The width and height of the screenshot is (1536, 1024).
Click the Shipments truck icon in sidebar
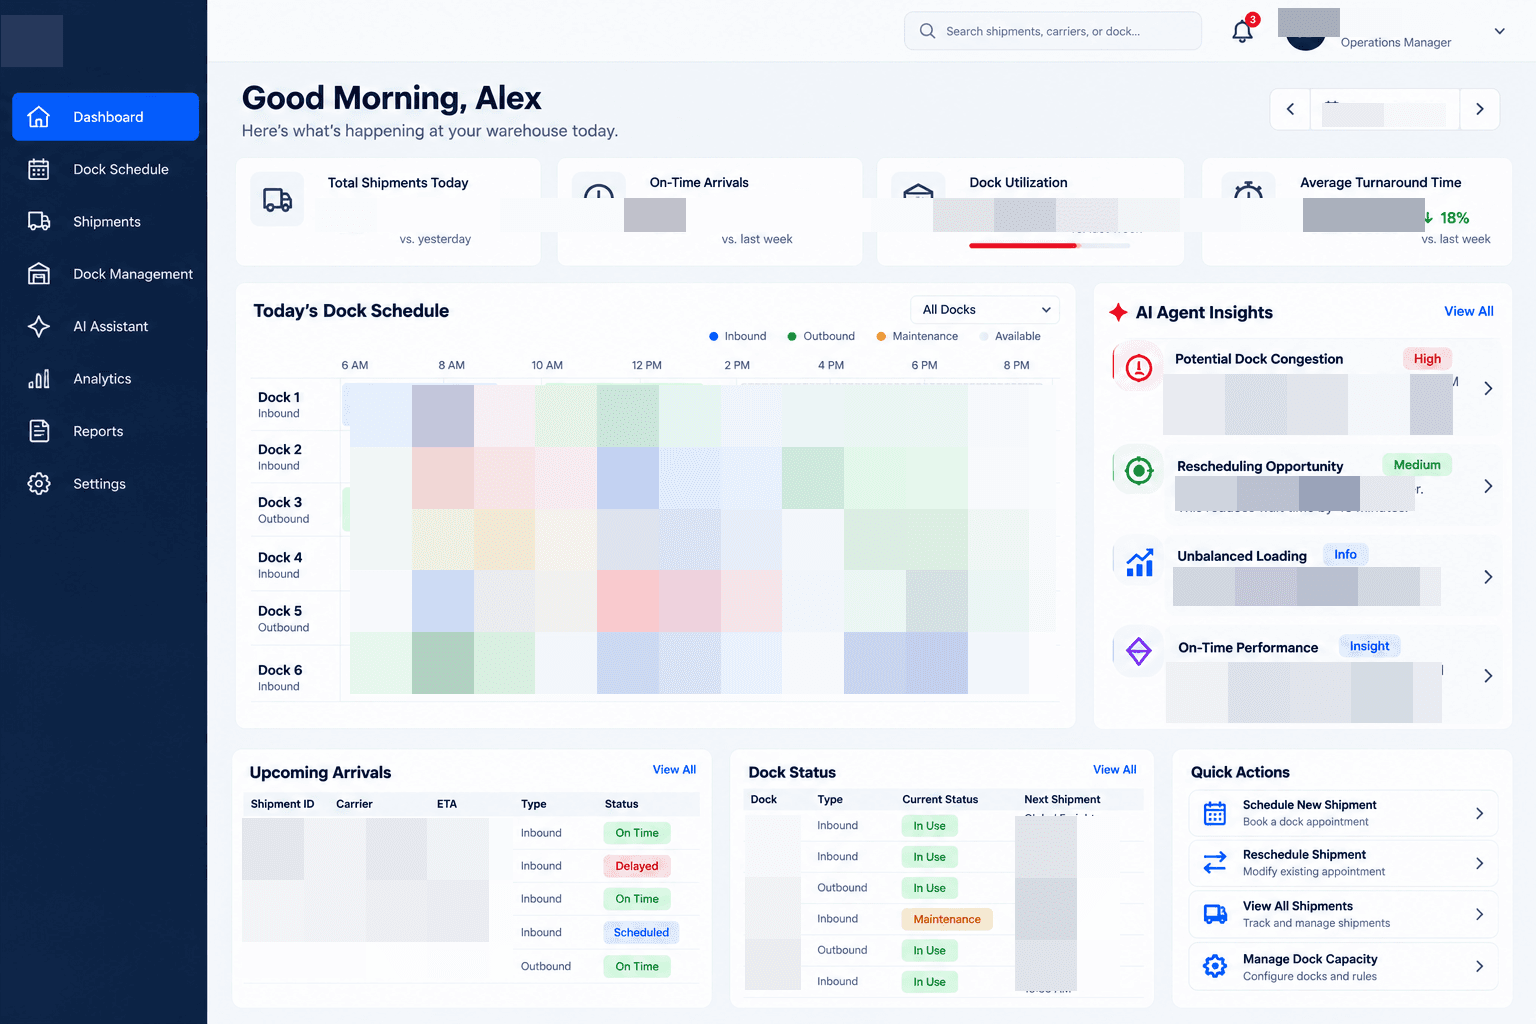click(x=39, y=221)
